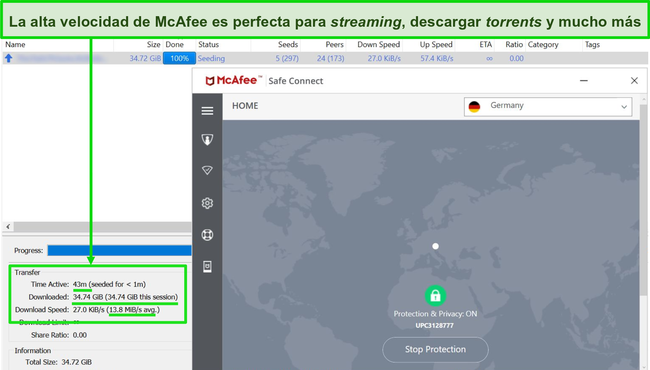Viewport: 650px width, 370px height.
Task: Click the 100% done progress cell
Action: coord(179,58)
